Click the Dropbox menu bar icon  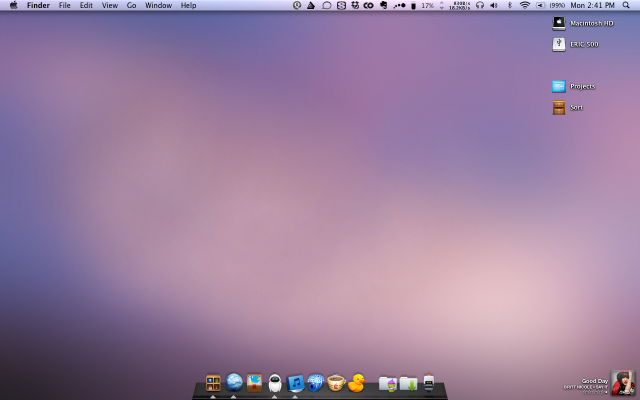(x=355, y=5)
